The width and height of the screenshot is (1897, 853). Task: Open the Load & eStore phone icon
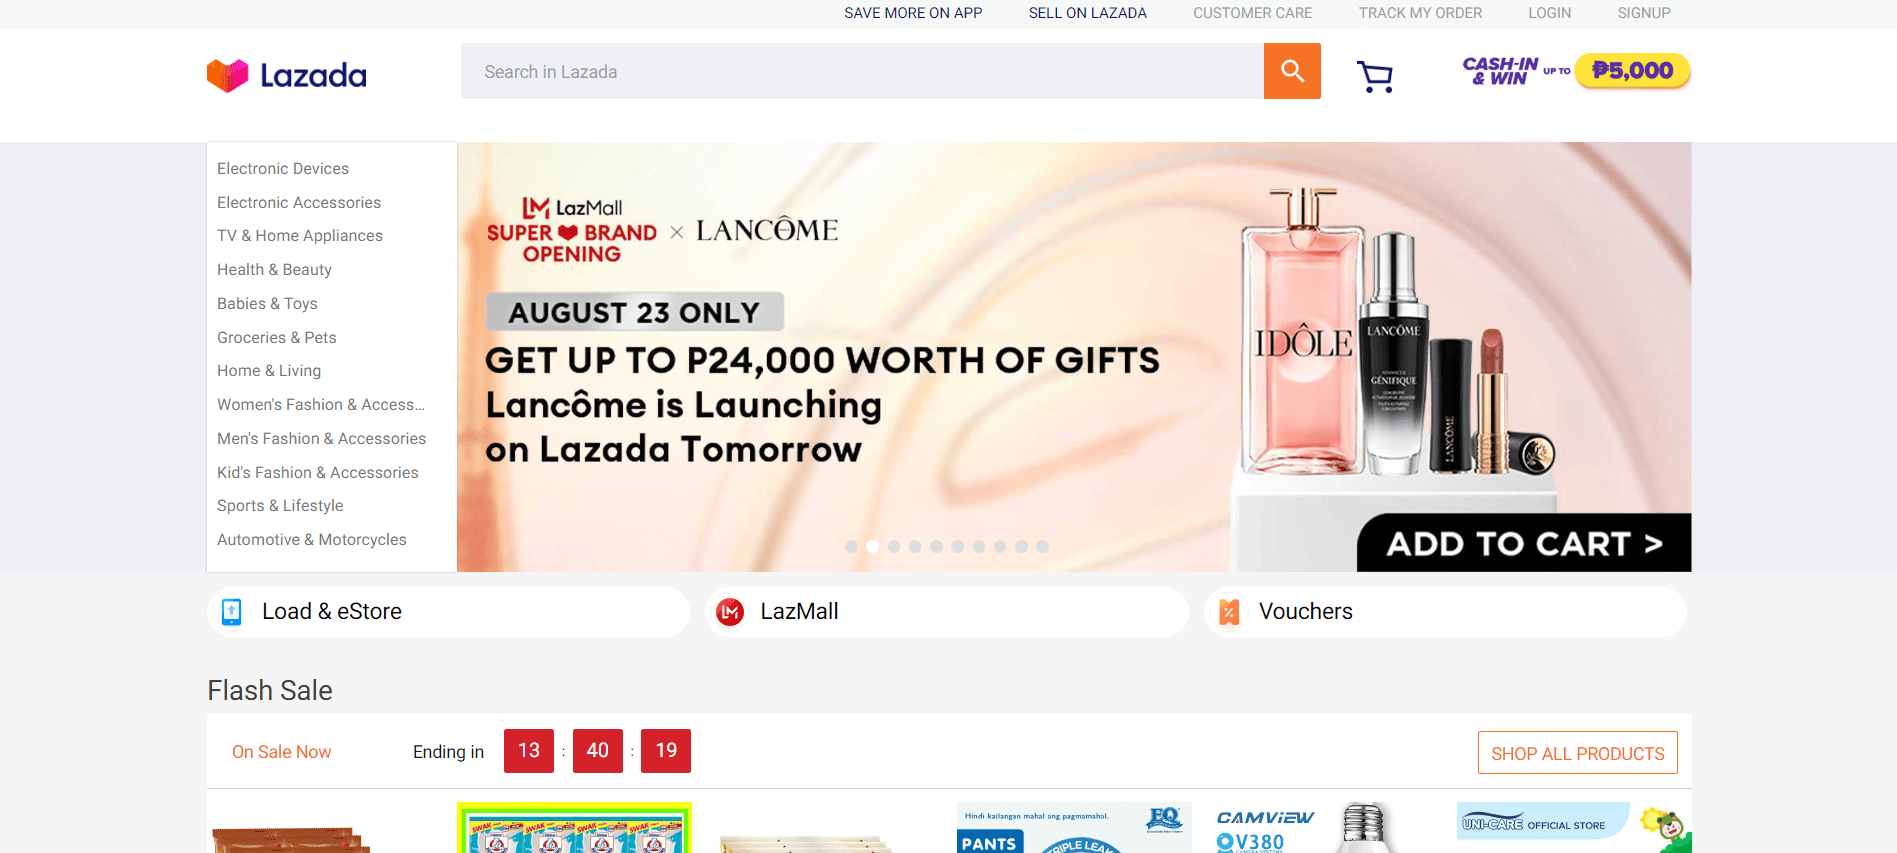pos(231,612)
